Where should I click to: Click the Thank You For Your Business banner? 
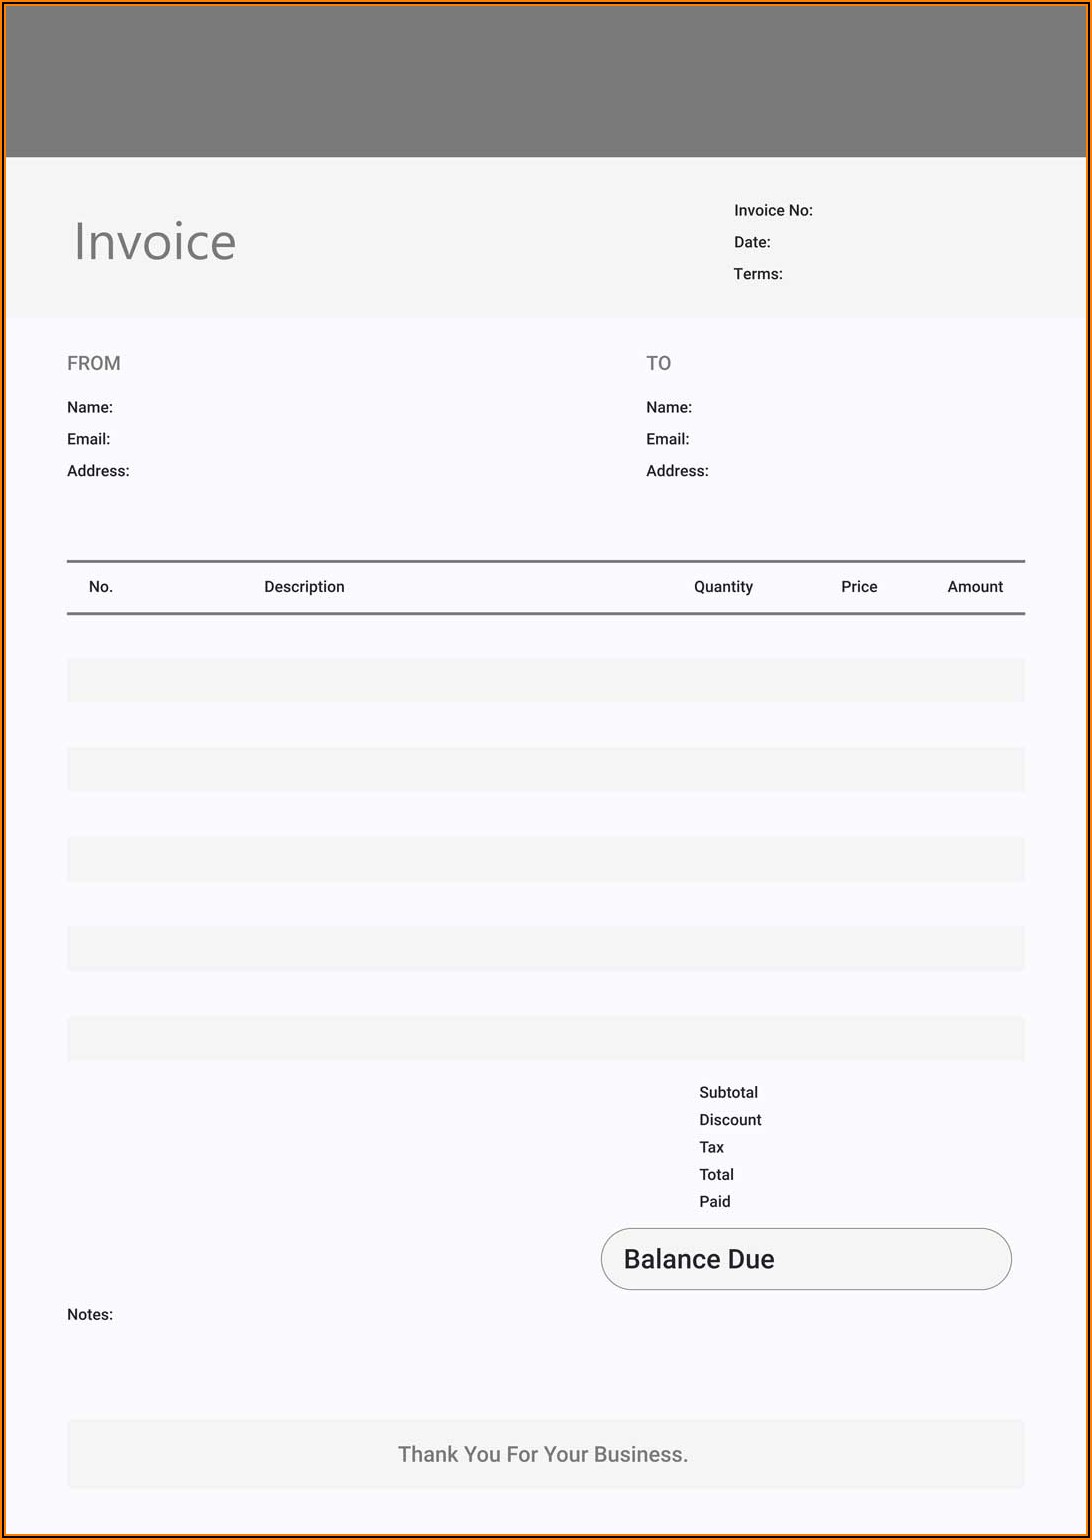click(544, 1454)
